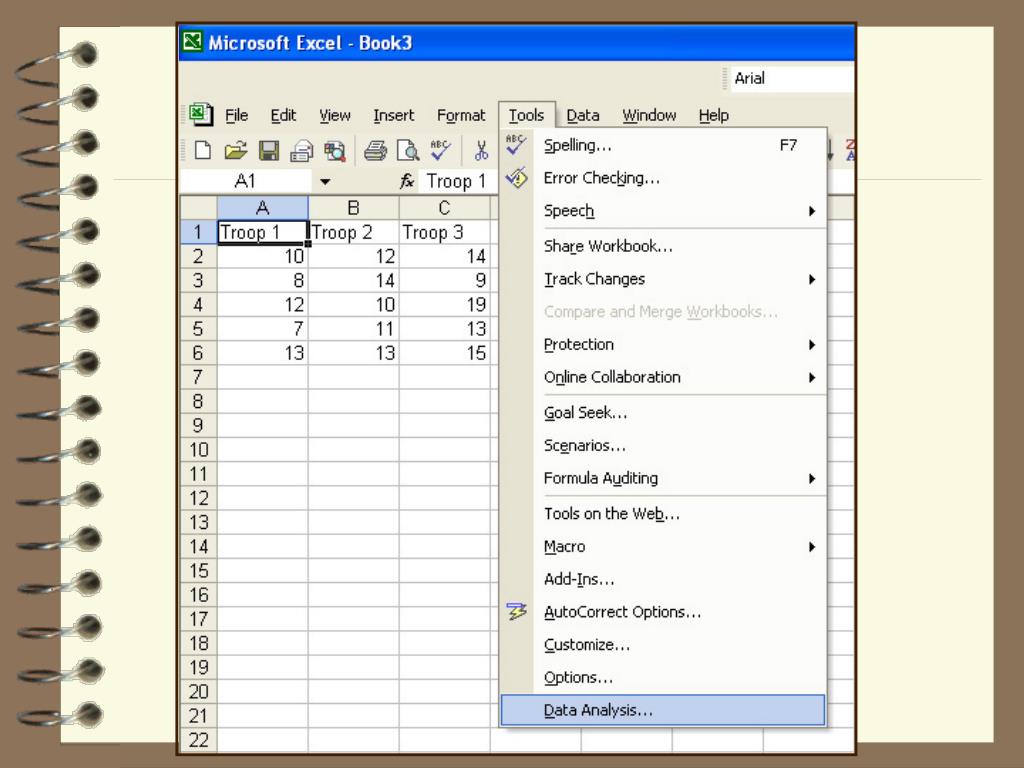
Task: Click the Cut scissors icon
Action: coord(481,151)
